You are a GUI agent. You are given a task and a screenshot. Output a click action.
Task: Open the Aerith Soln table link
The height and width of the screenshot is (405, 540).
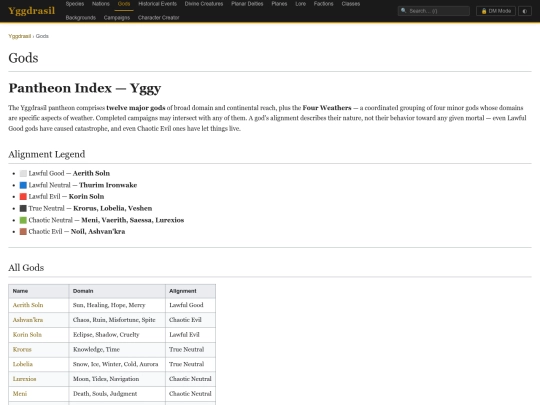coord(28,305)
